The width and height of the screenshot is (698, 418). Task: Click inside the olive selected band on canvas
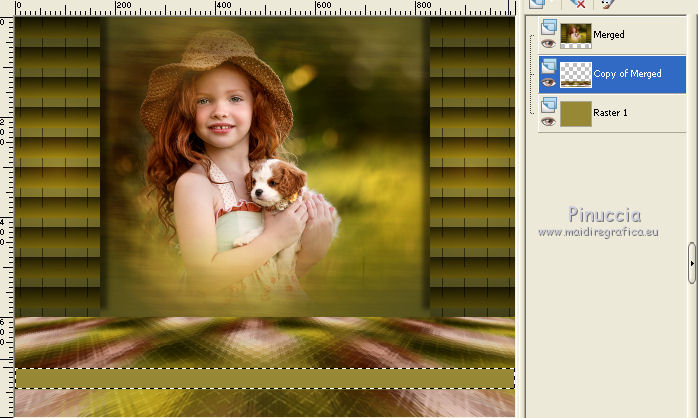point(265,378)
